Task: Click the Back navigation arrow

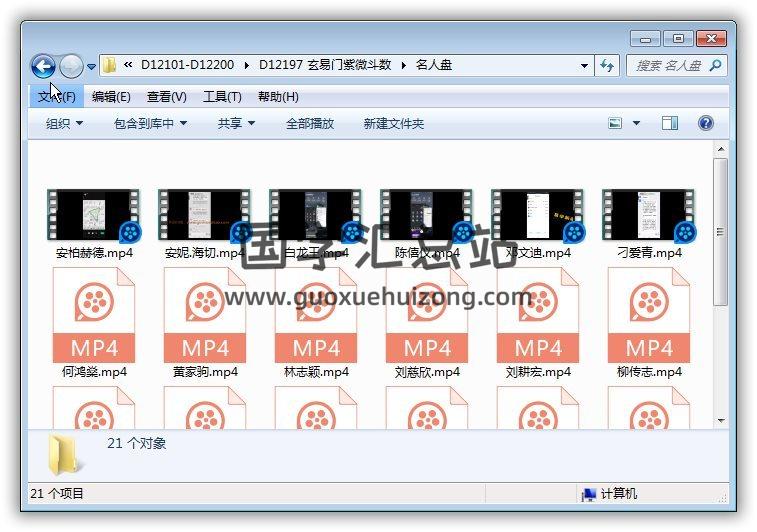Action: coord(43,66)
